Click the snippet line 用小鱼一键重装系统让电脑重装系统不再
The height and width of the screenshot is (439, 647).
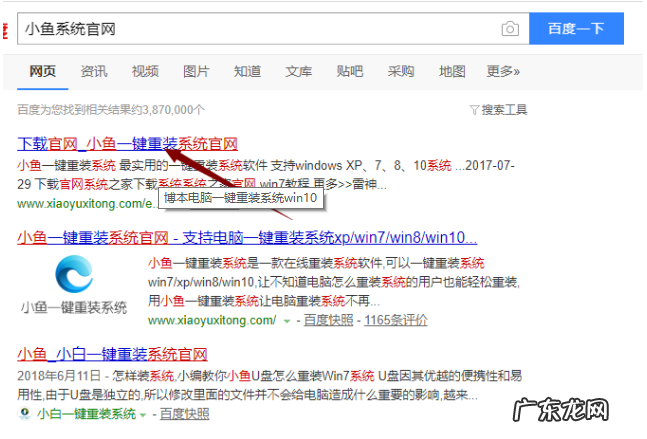(264, 301)
